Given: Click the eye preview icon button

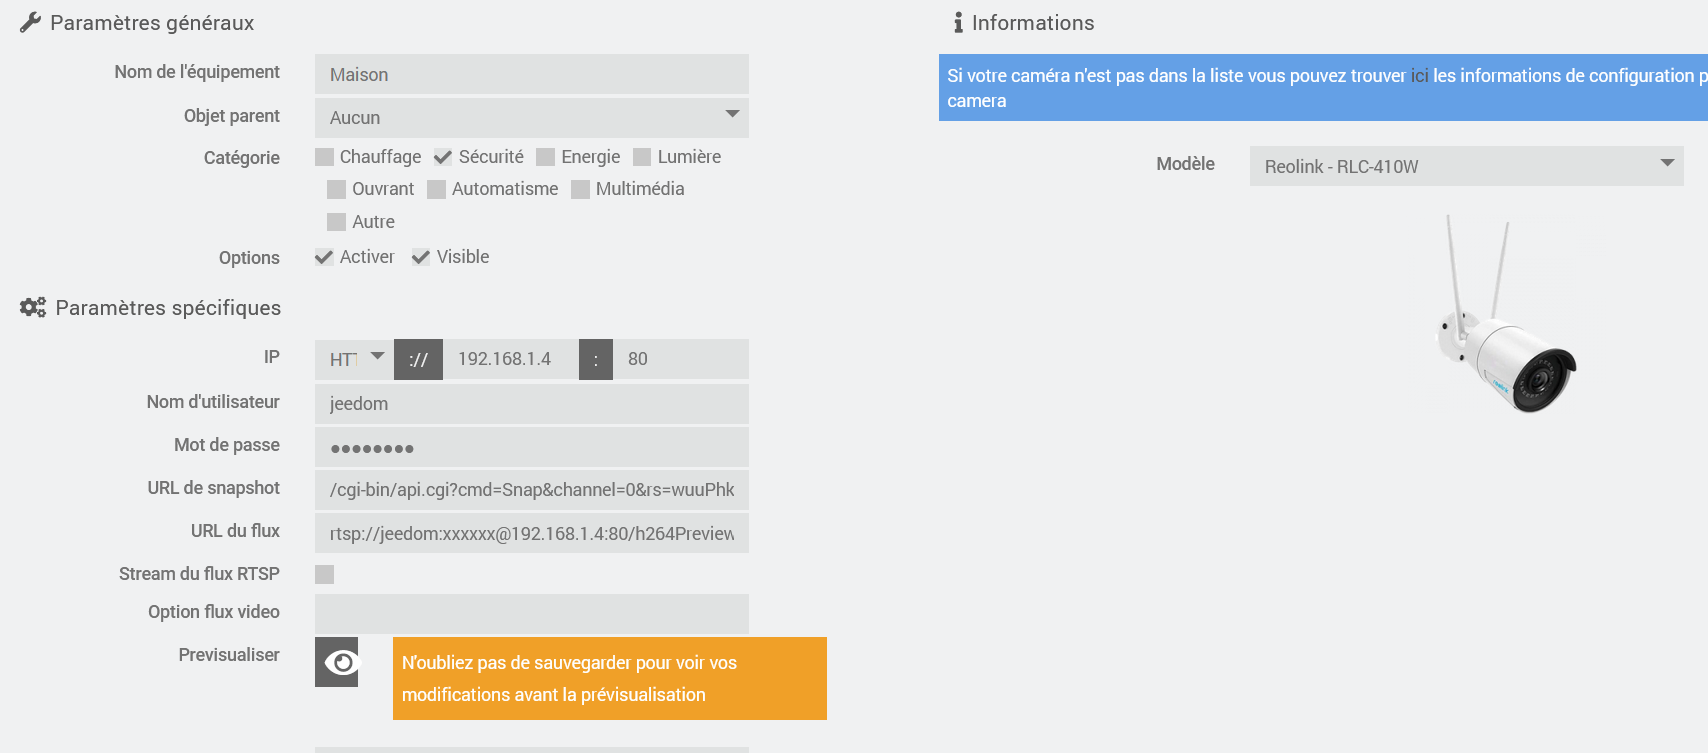Looking at the screenshot, I should (336, 661).
